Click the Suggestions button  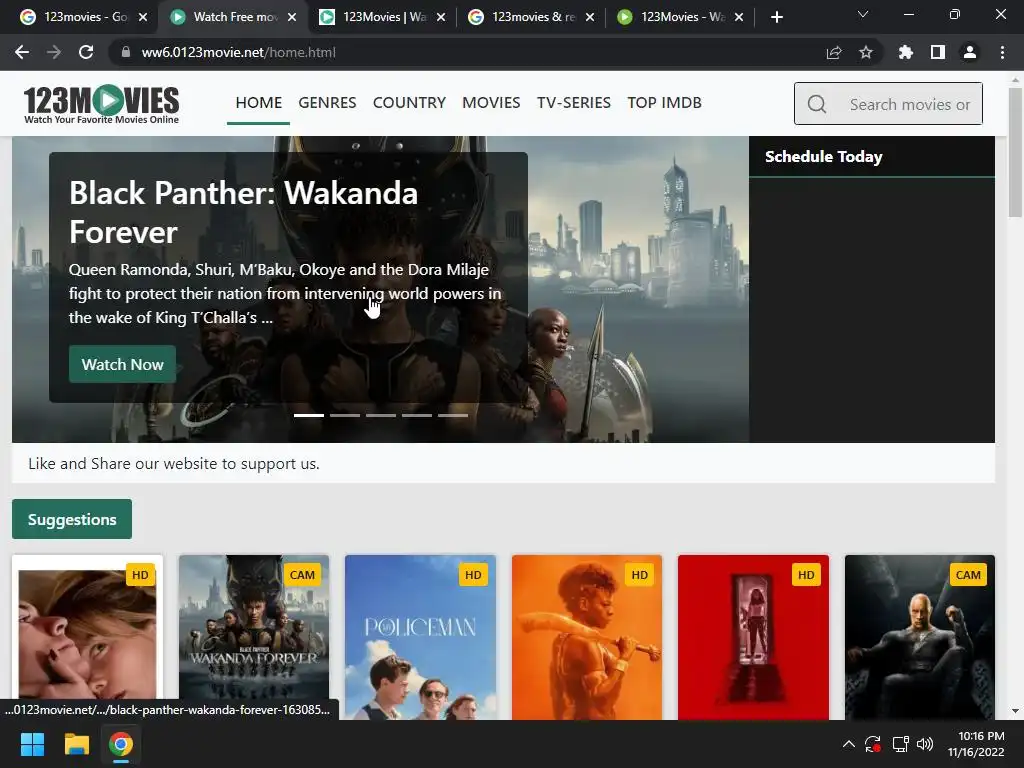(72, 519)
